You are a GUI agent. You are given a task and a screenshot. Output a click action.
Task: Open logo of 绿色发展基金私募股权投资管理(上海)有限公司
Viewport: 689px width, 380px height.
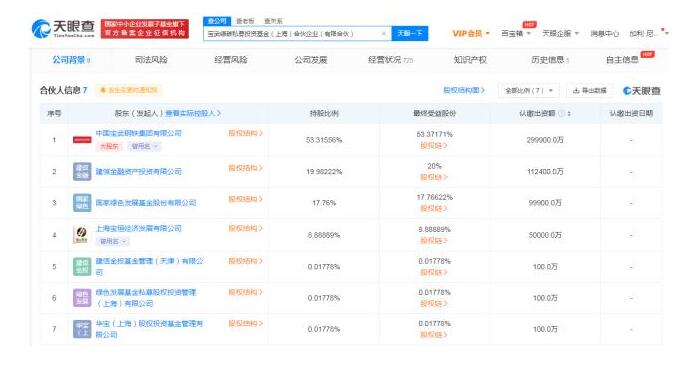coord(82,297)
